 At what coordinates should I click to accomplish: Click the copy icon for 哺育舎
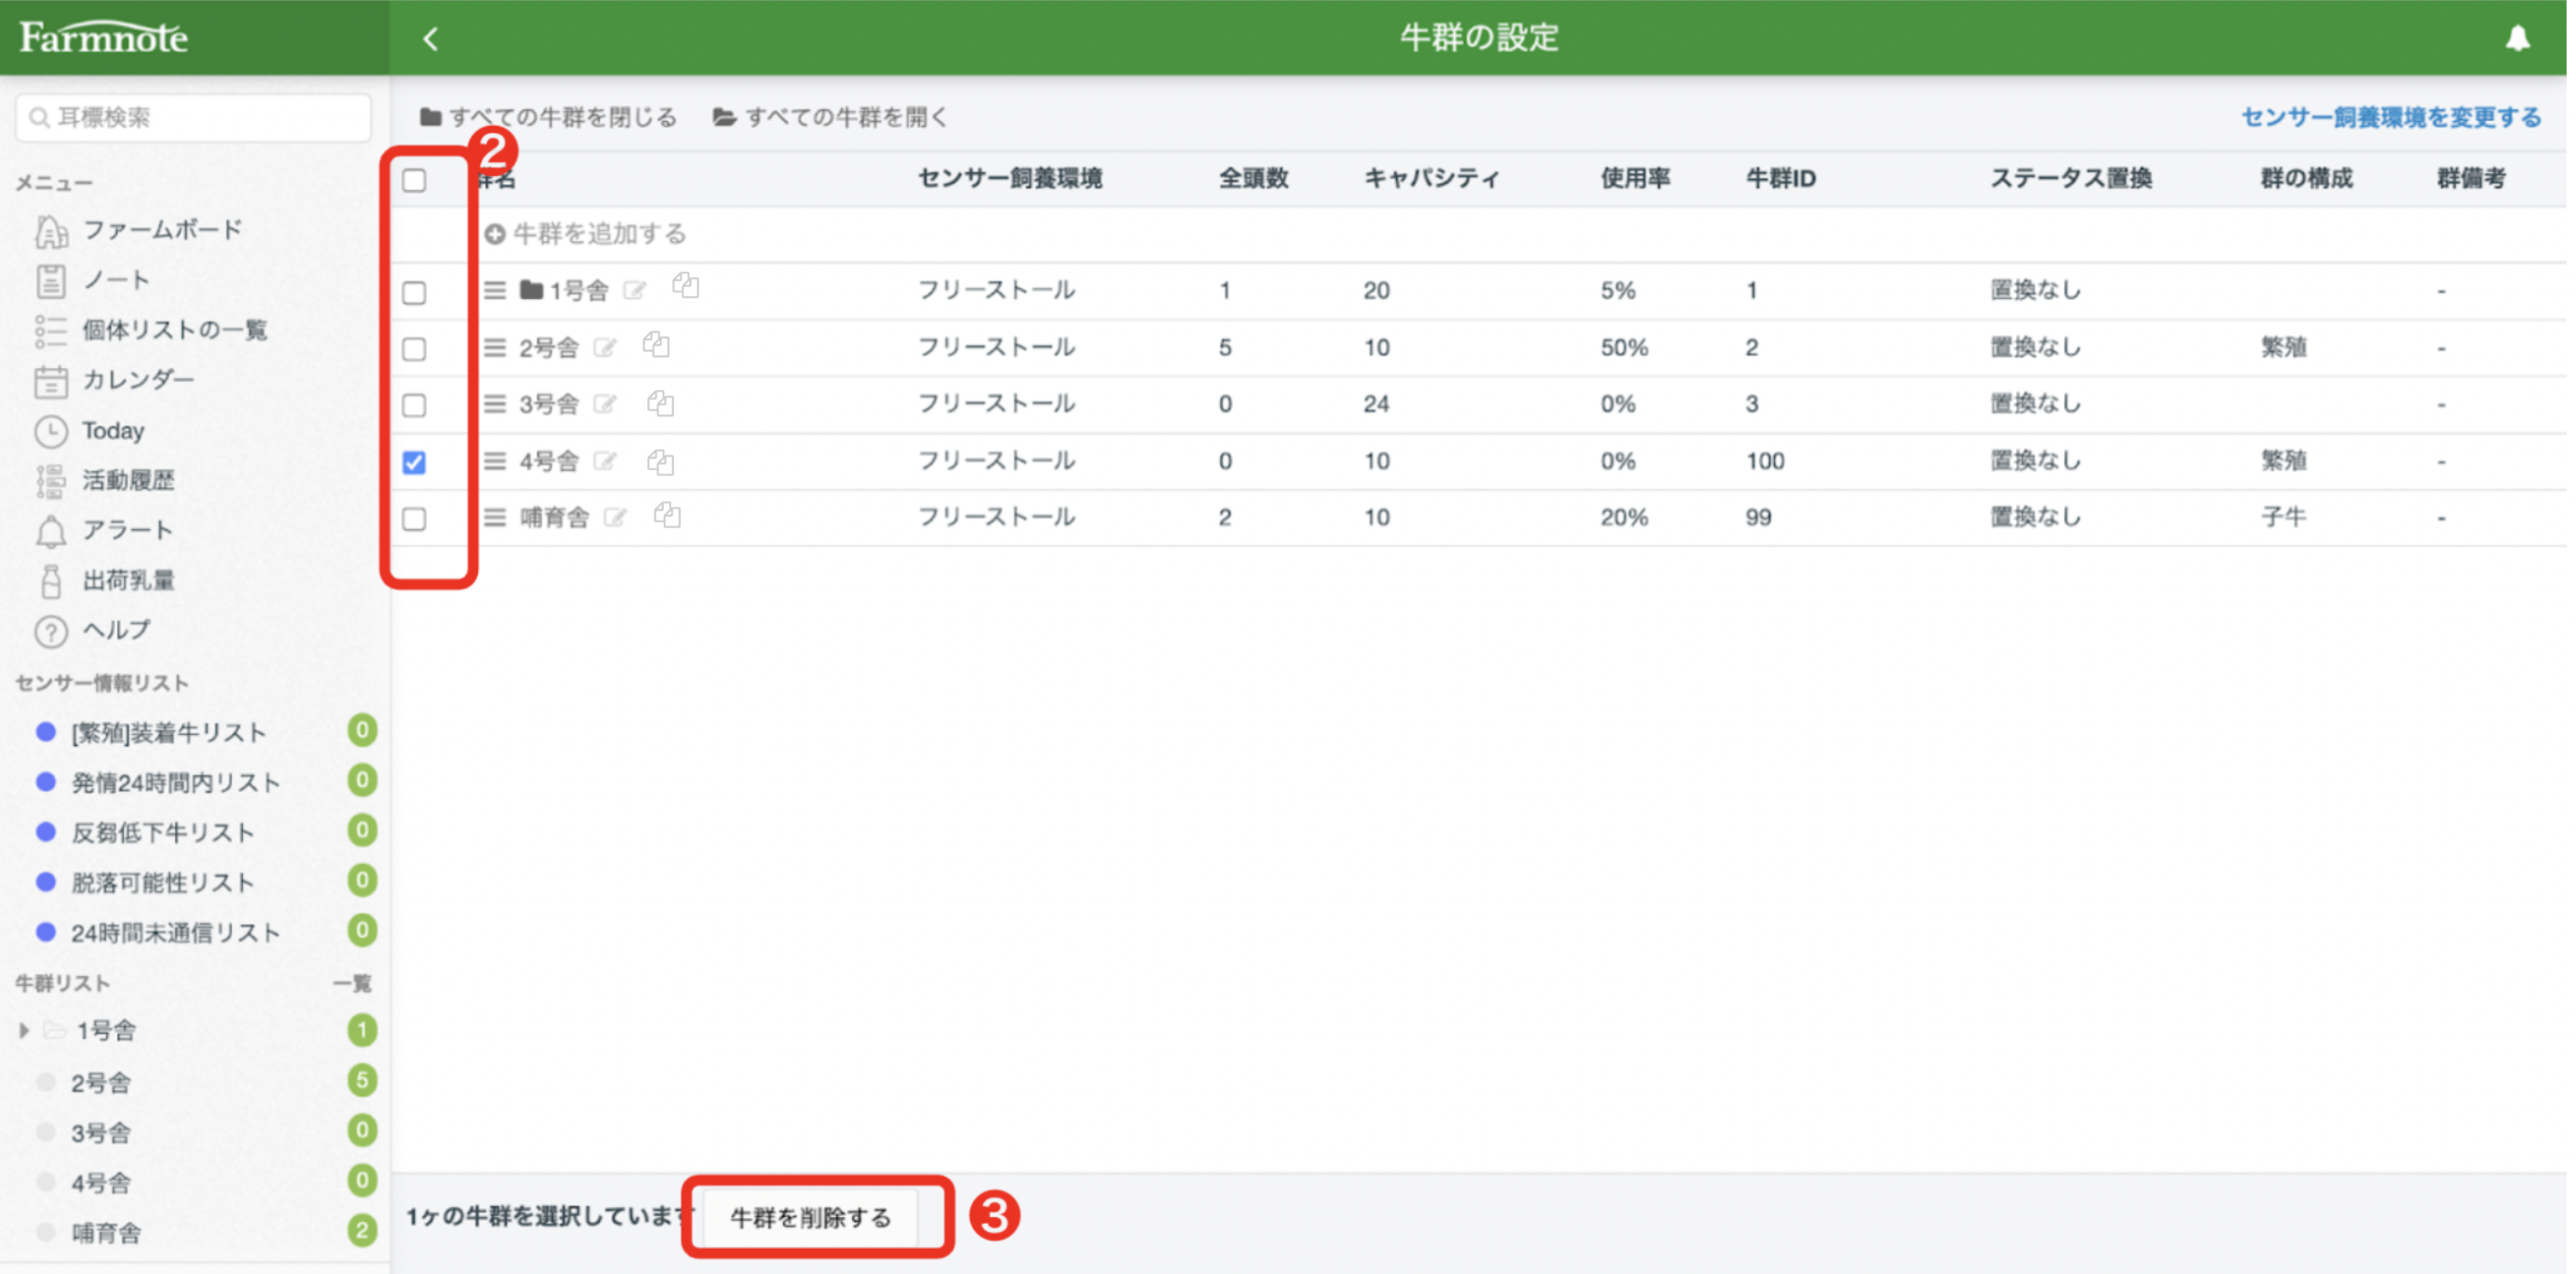pyautogui.click(x=667, y=516)
